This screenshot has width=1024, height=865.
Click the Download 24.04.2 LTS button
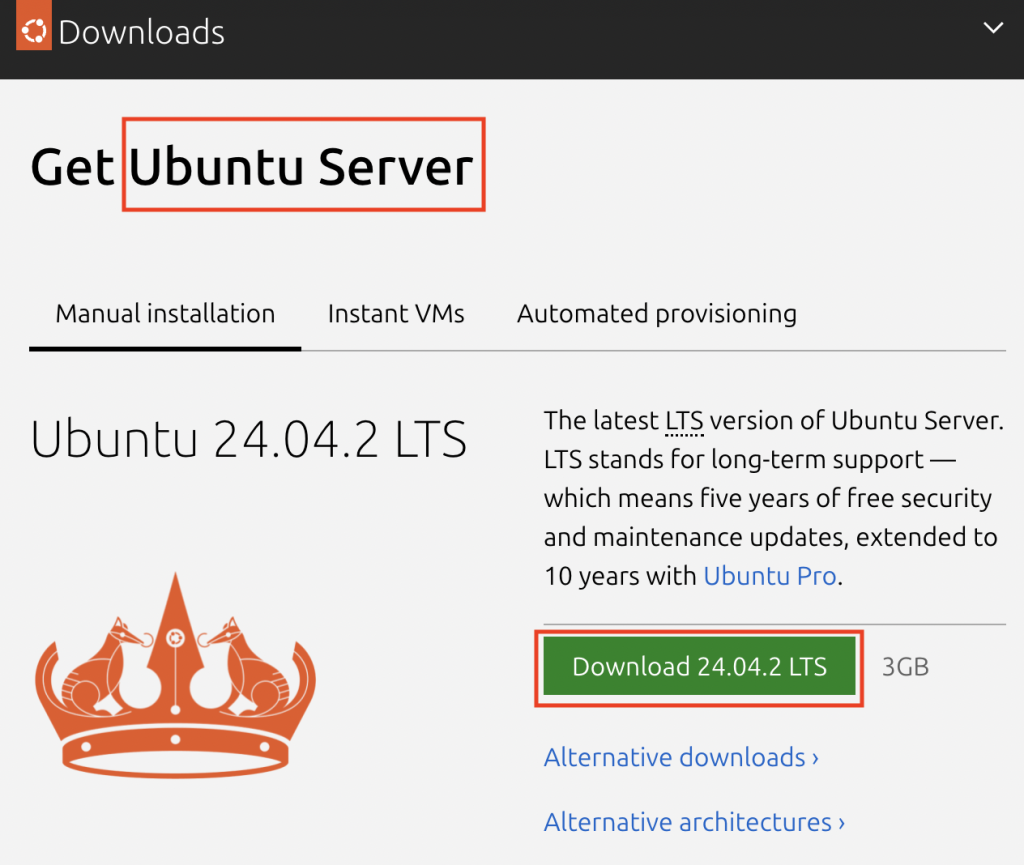[699, 667]
